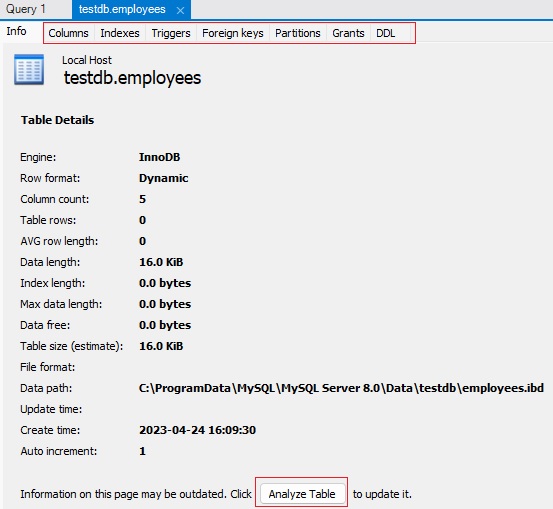Image resolution: width=553 pixels, height=509 pixels.
Task: View the Triggers tab
Action: pos(171,33)
